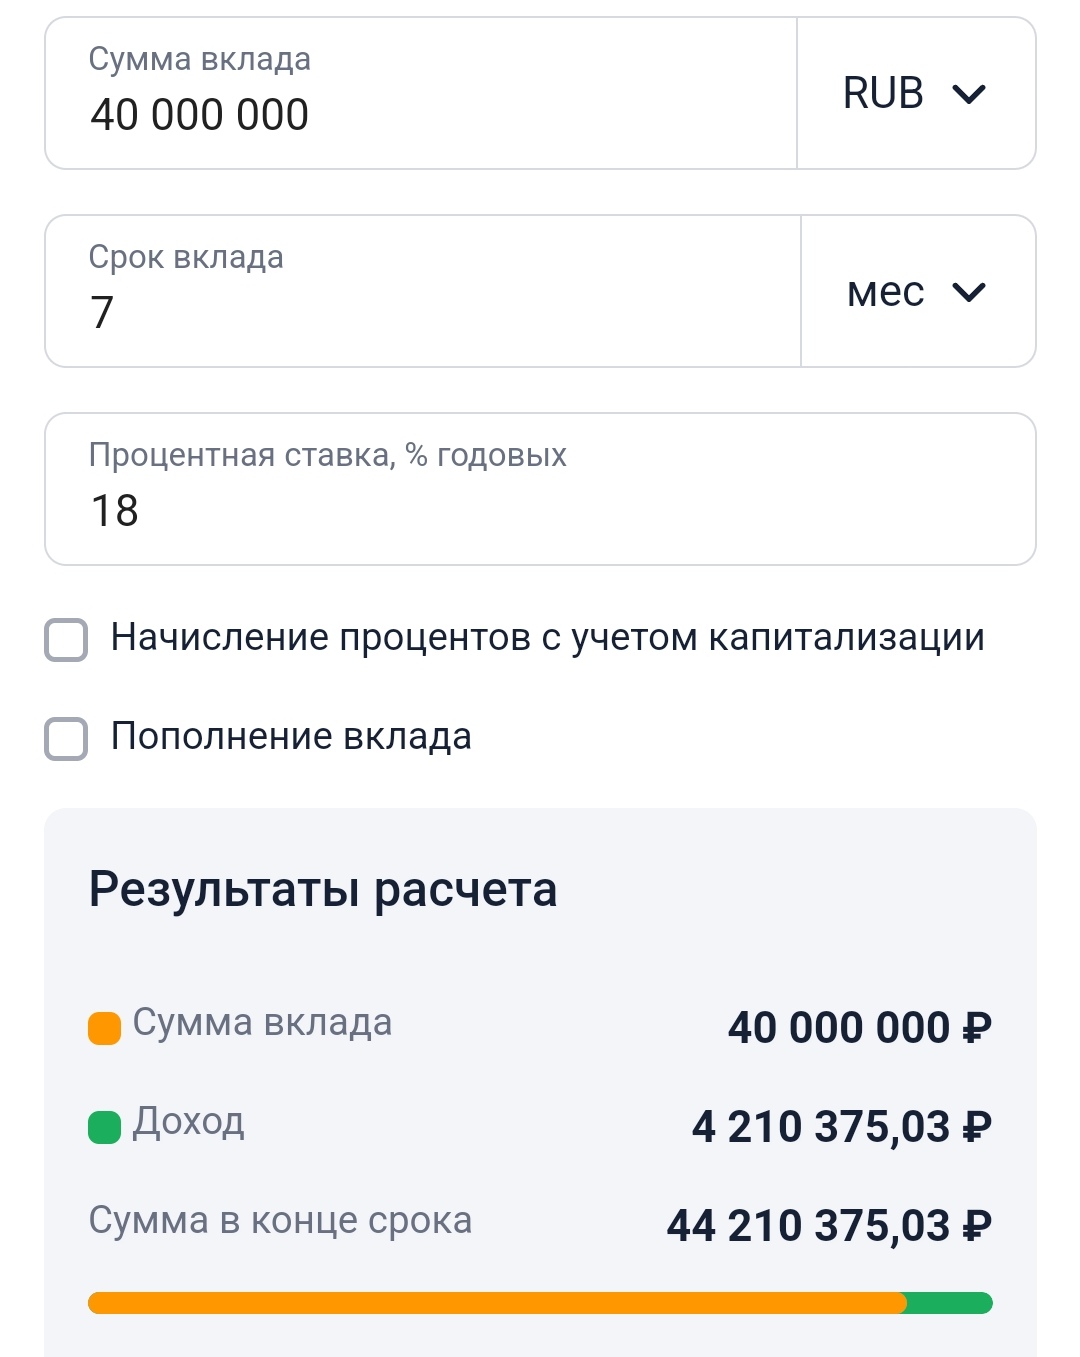Click the orange Сумма вклада legend dot
The width and height of the screenshot is (1080, 1357).
pos(104,1028)
